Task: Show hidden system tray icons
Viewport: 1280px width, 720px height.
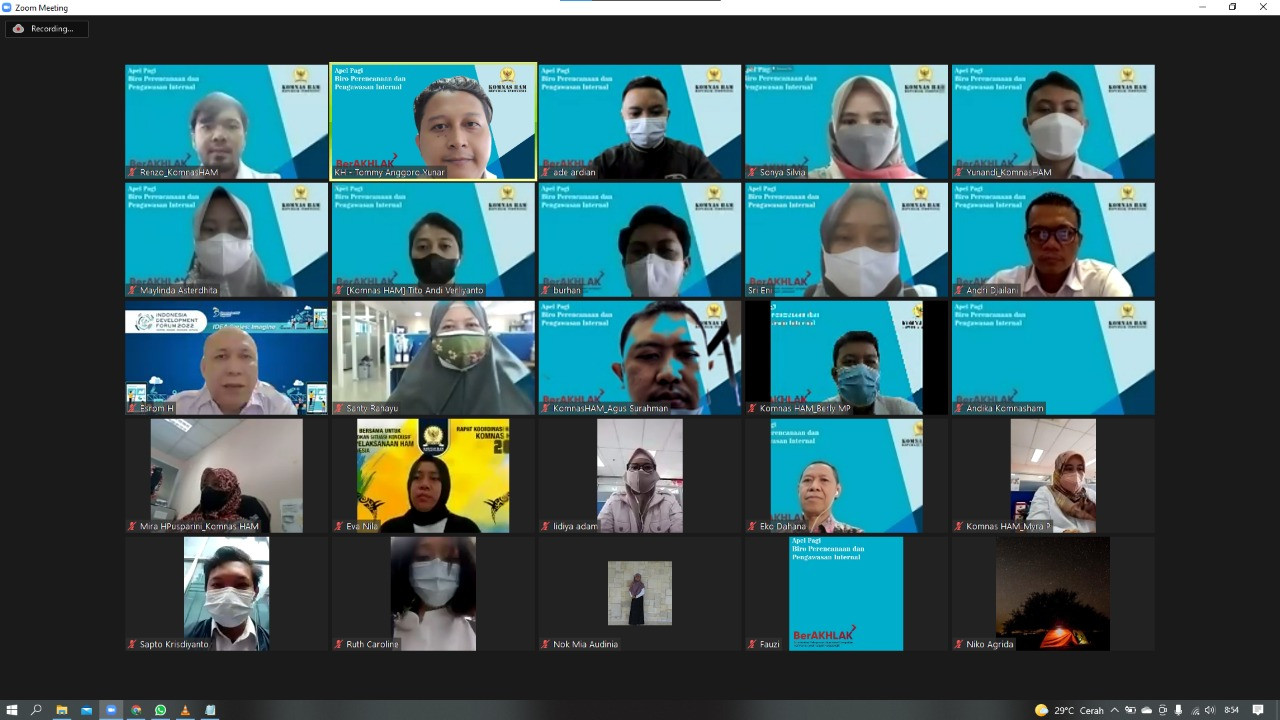Action: pyautogui.click(x=1115, y=710)
